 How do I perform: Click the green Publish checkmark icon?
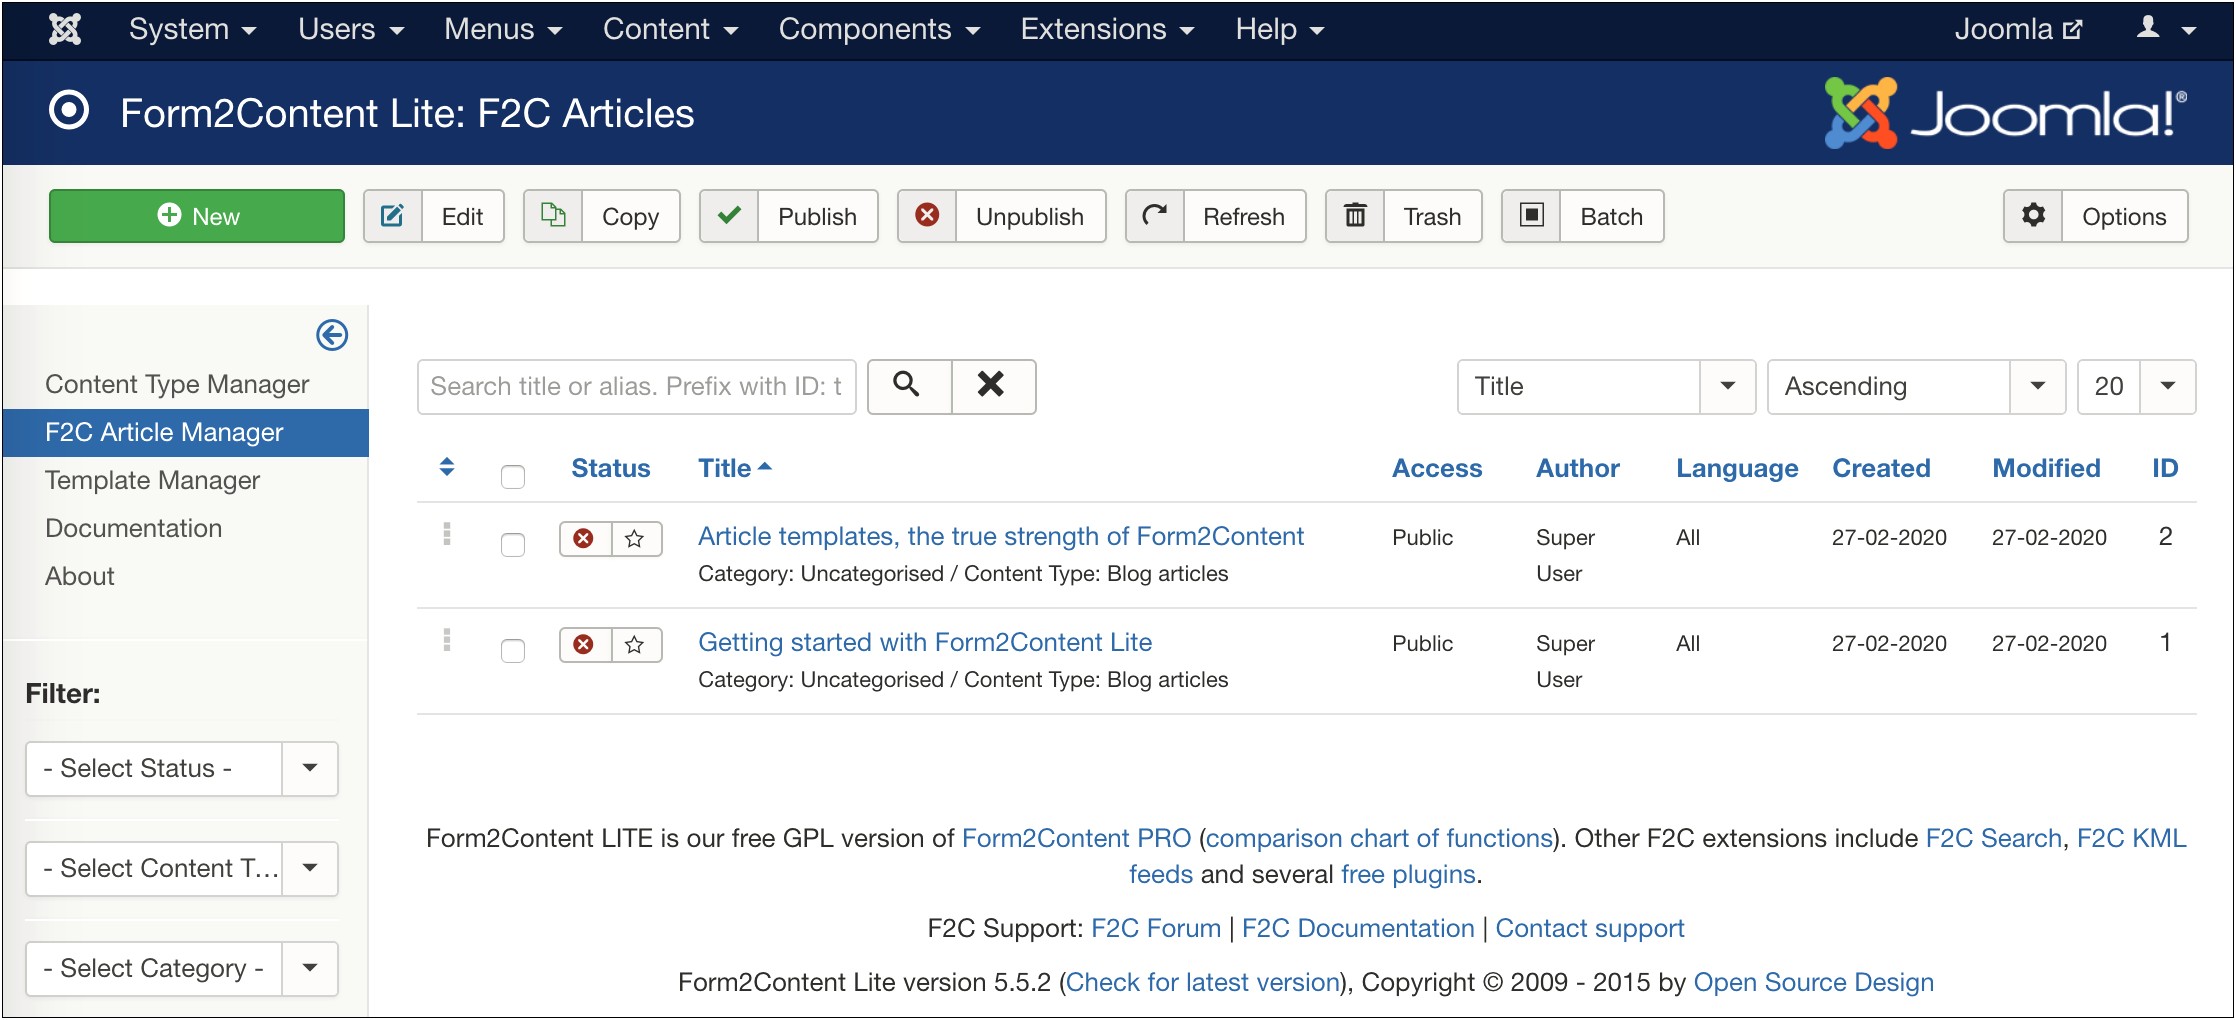click(729, 216)
